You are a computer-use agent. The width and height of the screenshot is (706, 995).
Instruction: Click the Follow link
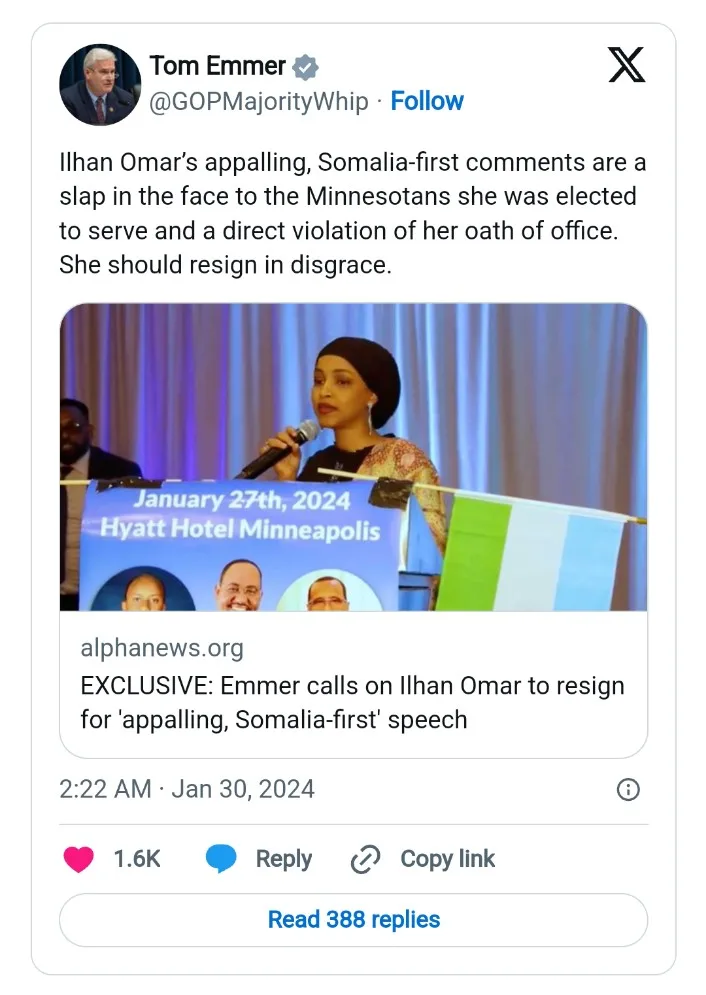coord(427,101)
